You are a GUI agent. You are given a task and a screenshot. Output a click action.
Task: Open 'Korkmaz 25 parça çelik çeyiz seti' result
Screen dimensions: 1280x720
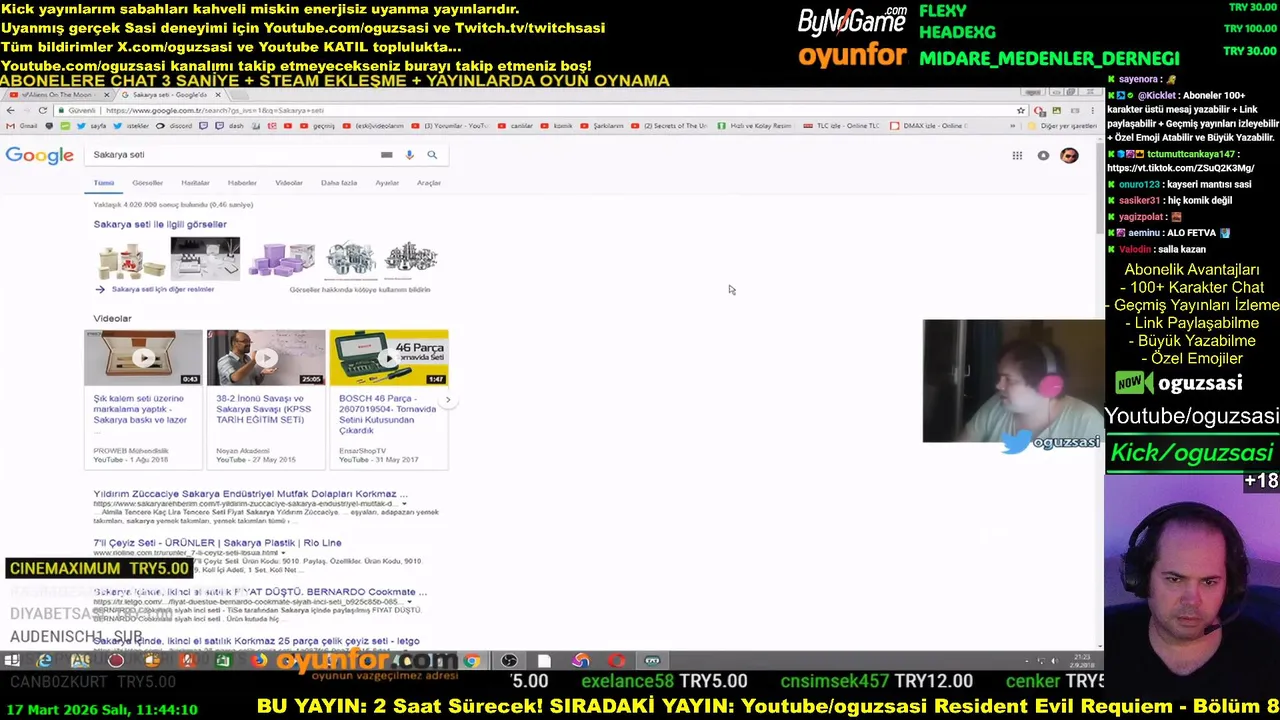pyautogui.click(x=256, y=641)
